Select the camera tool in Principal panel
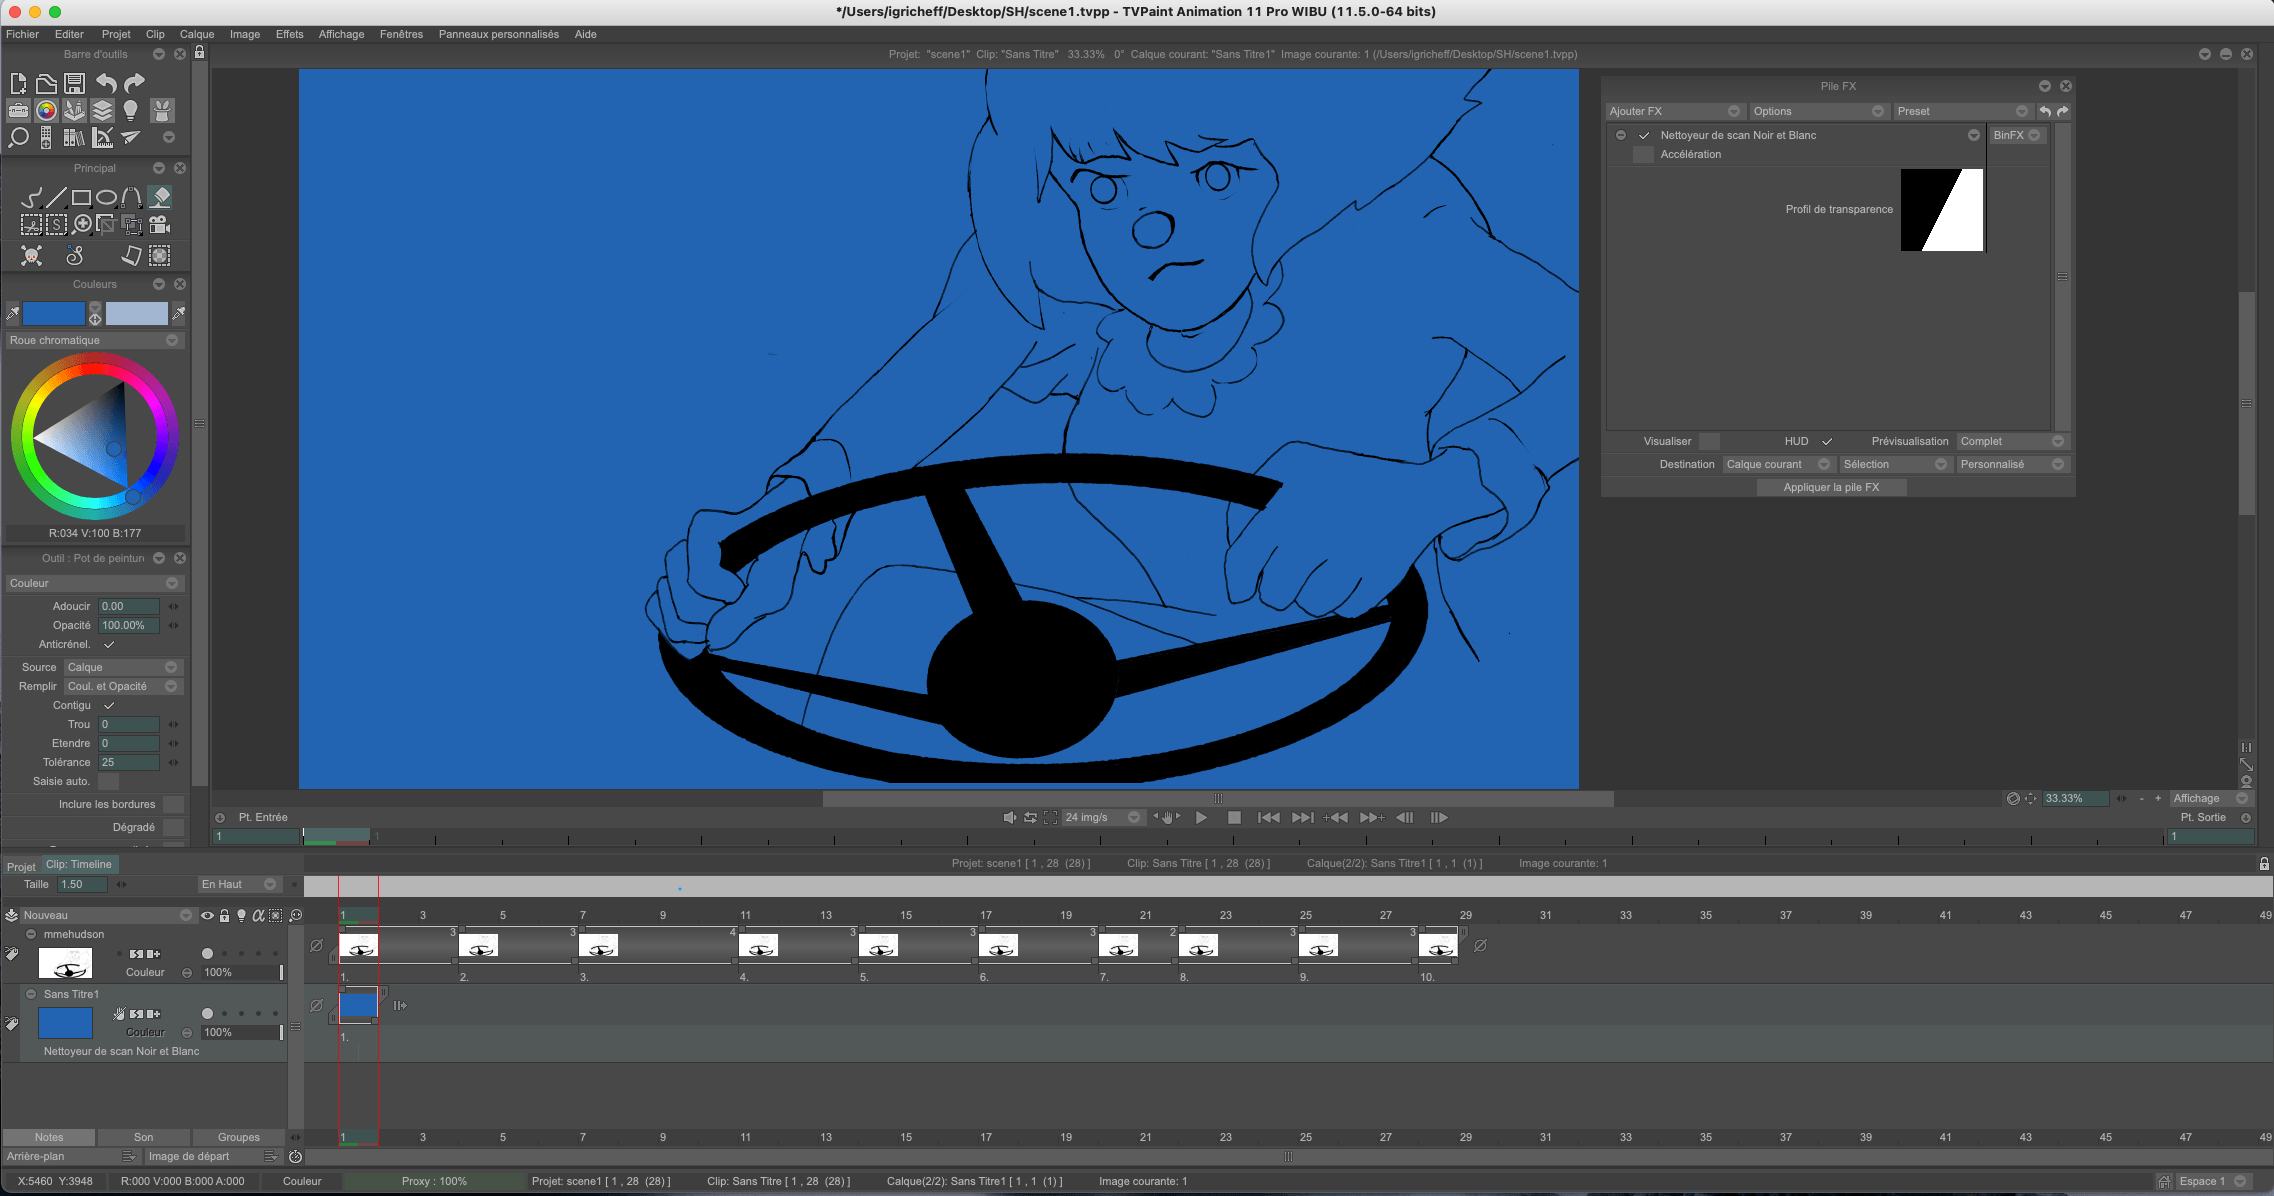The height and width of the screenshot is (1196, 2274). point(159,225)
